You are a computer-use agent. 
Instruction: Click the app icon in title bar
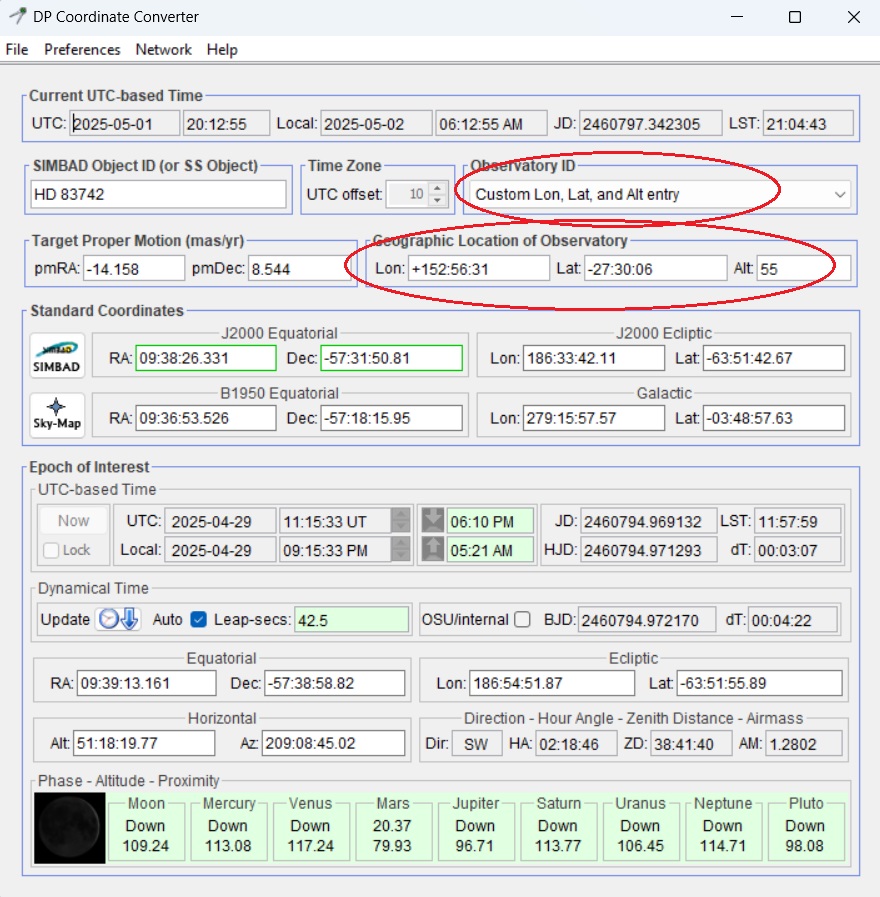[17, 16]
